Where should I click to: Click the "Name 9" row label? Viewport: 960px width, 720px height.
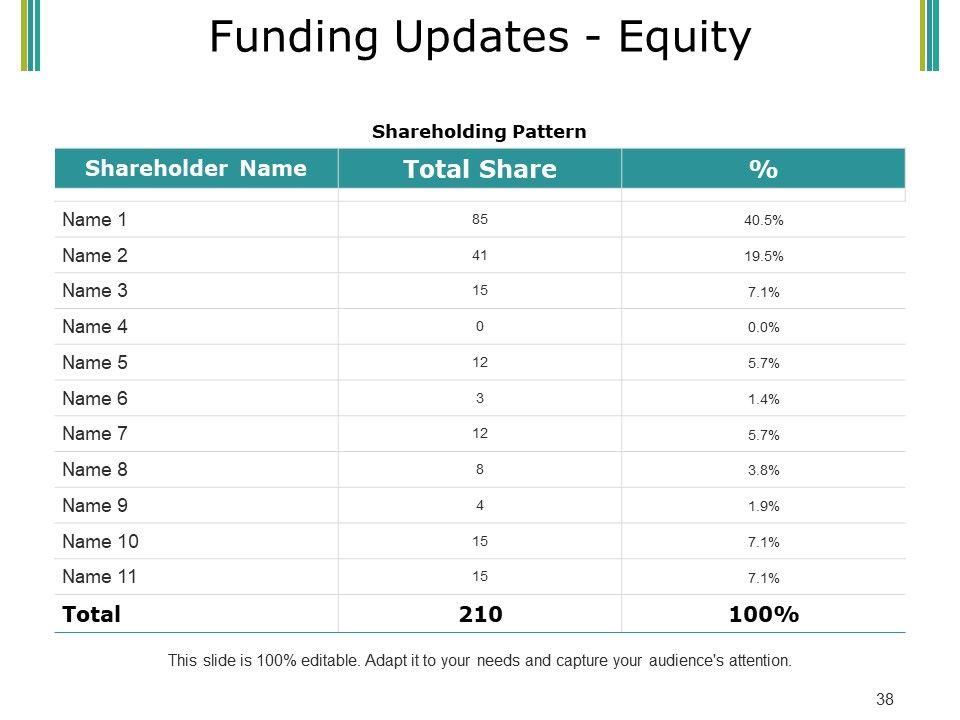[95, 506]
